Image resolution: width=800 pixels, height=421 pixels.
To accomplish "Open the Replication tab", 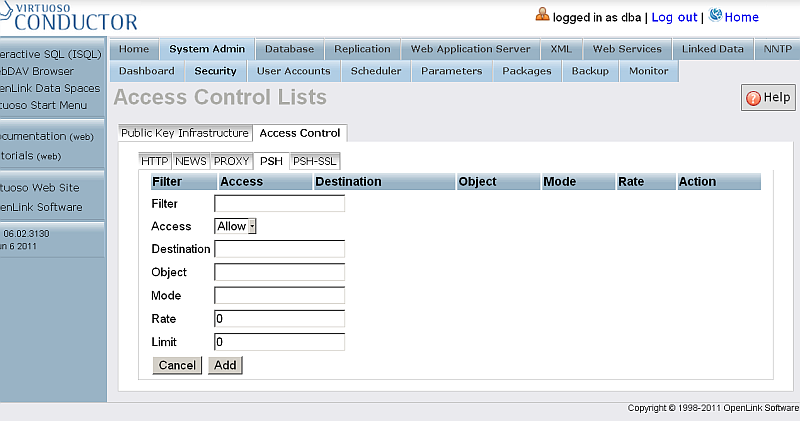I will point(362,49).
